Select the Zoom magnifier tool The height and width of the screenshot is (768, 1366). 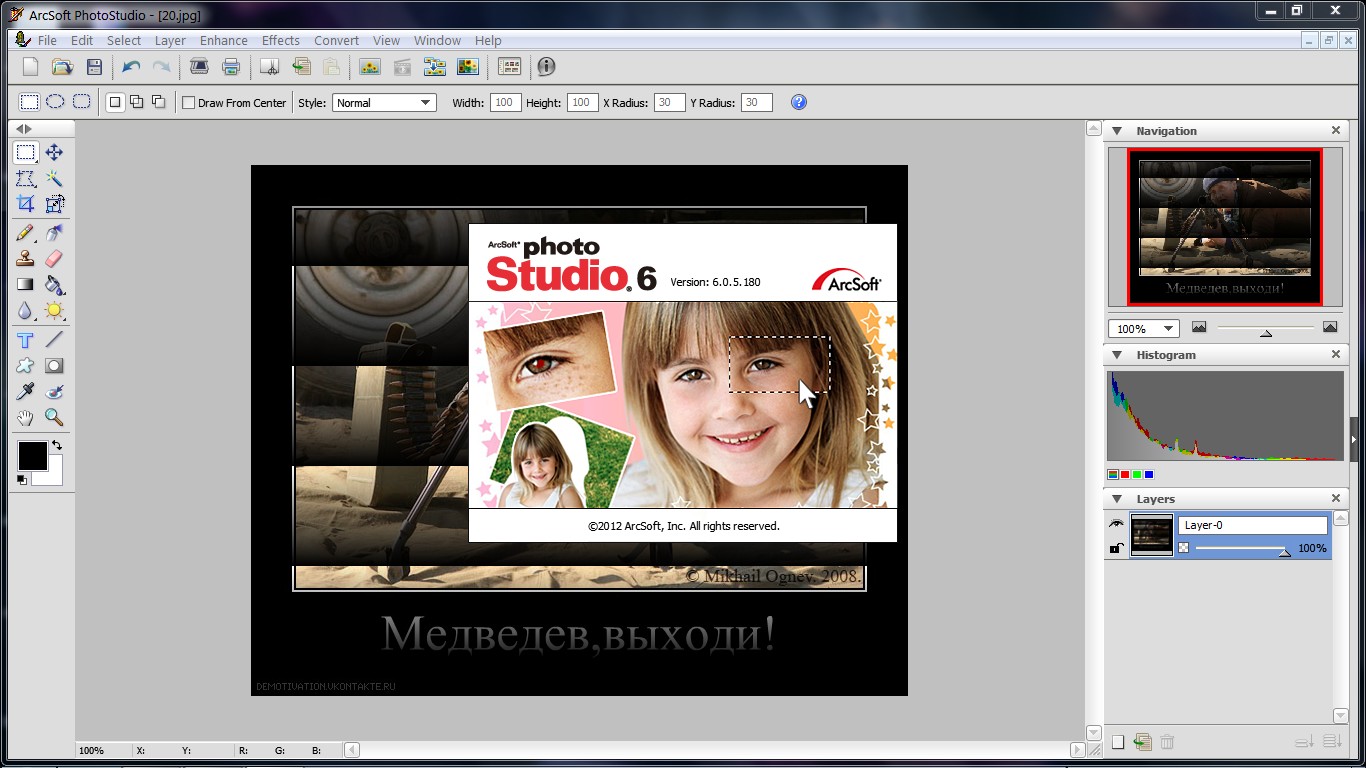(54, 417)
